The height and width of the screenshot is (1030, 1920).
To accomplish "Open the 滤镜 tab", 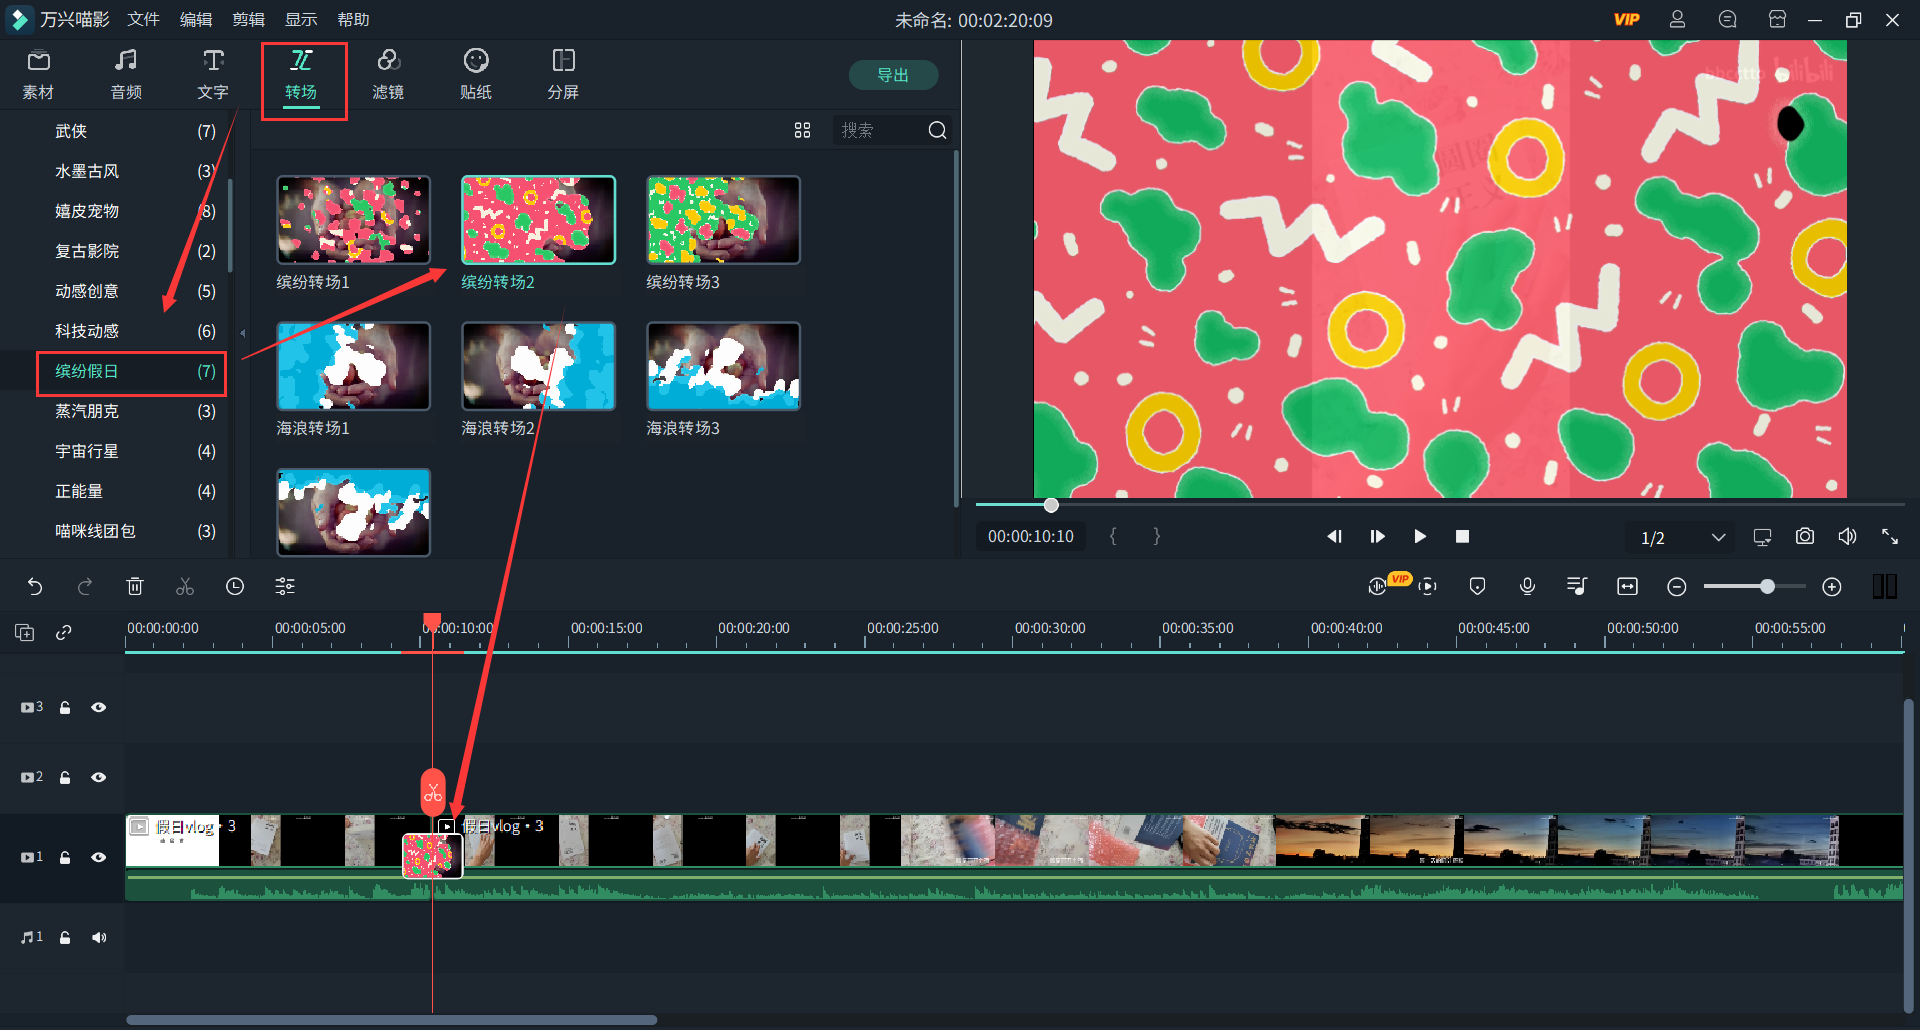I will pyautogui.click(x=388, y=75).
